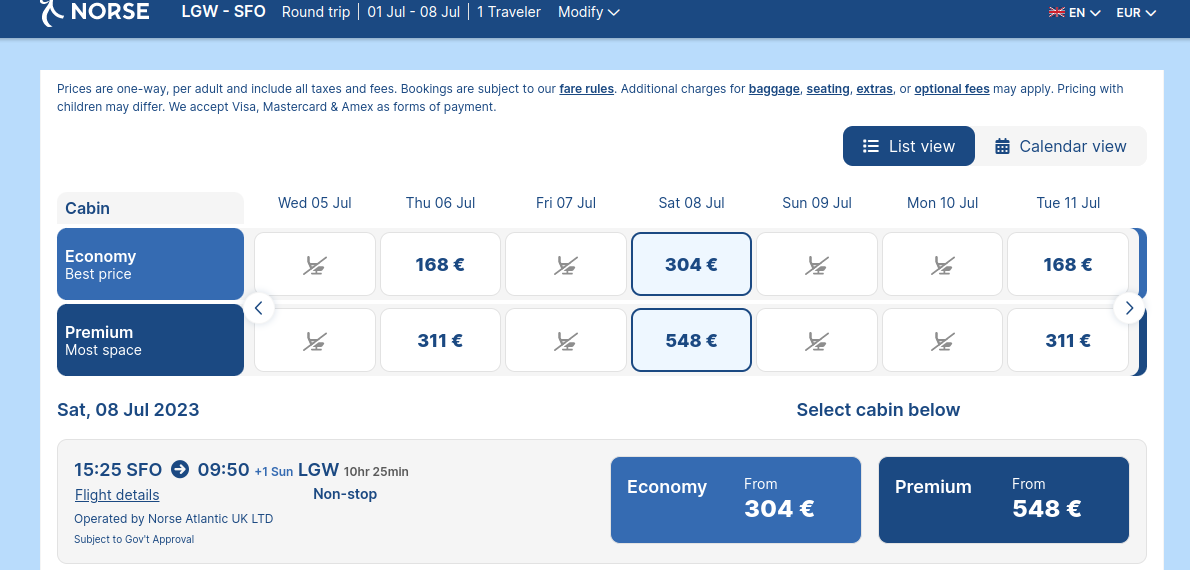Open the EUR currency dropdown
The height and width of the screenshot is (570, 1190).
point(1136,12)
